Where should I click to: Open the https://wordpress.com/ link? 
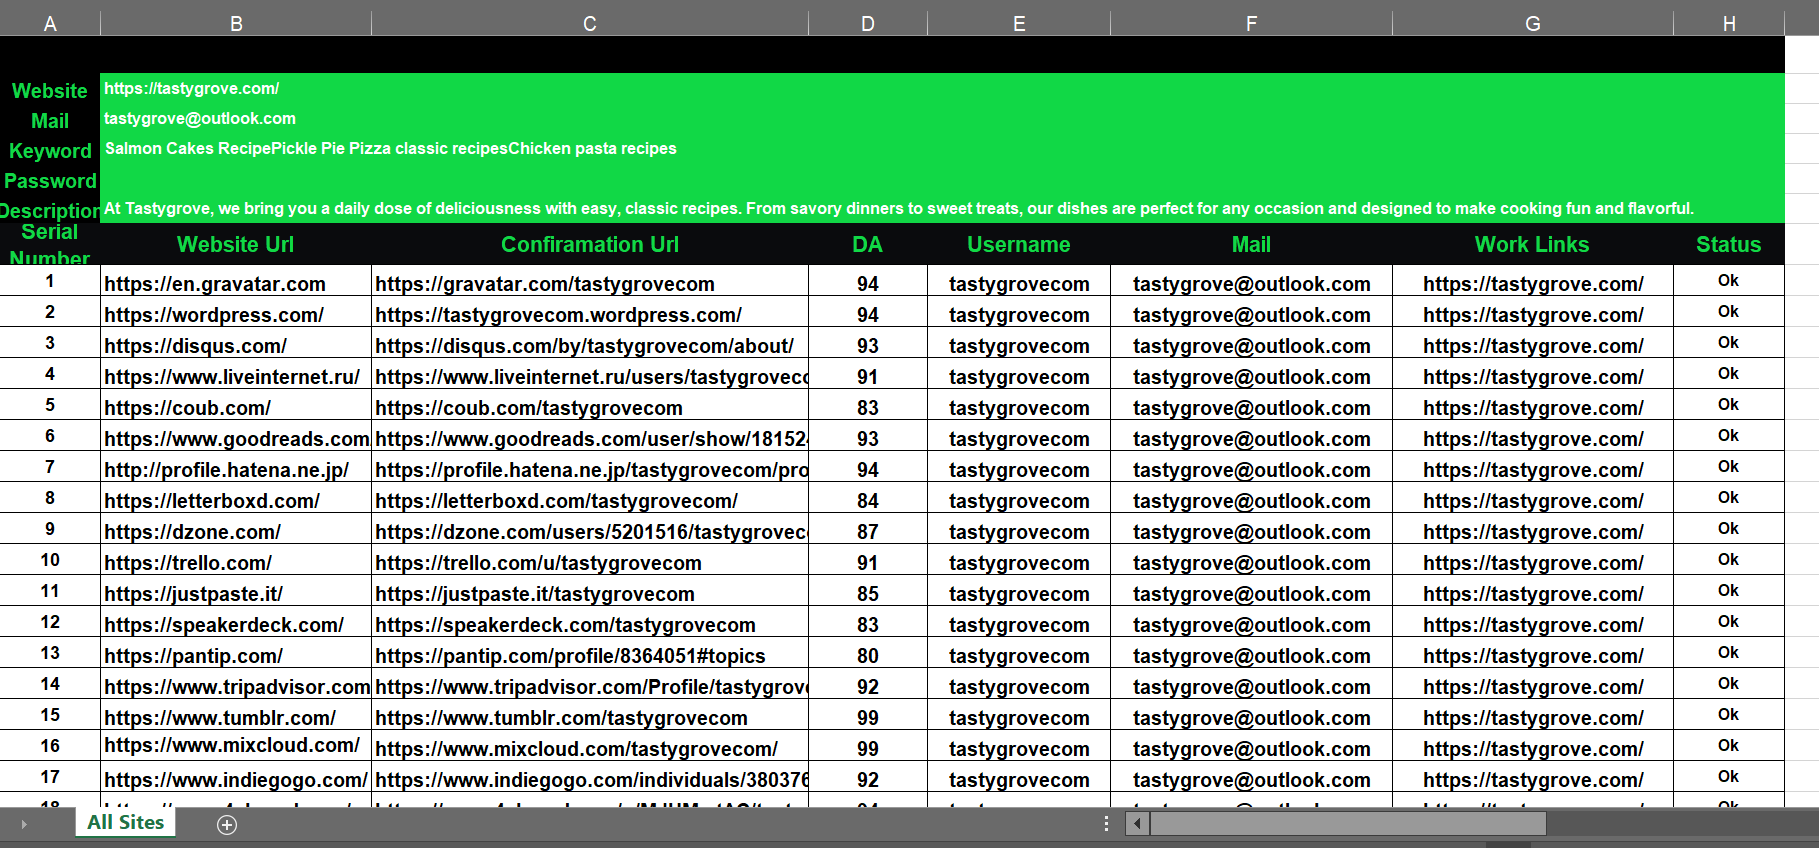(214, 315)
